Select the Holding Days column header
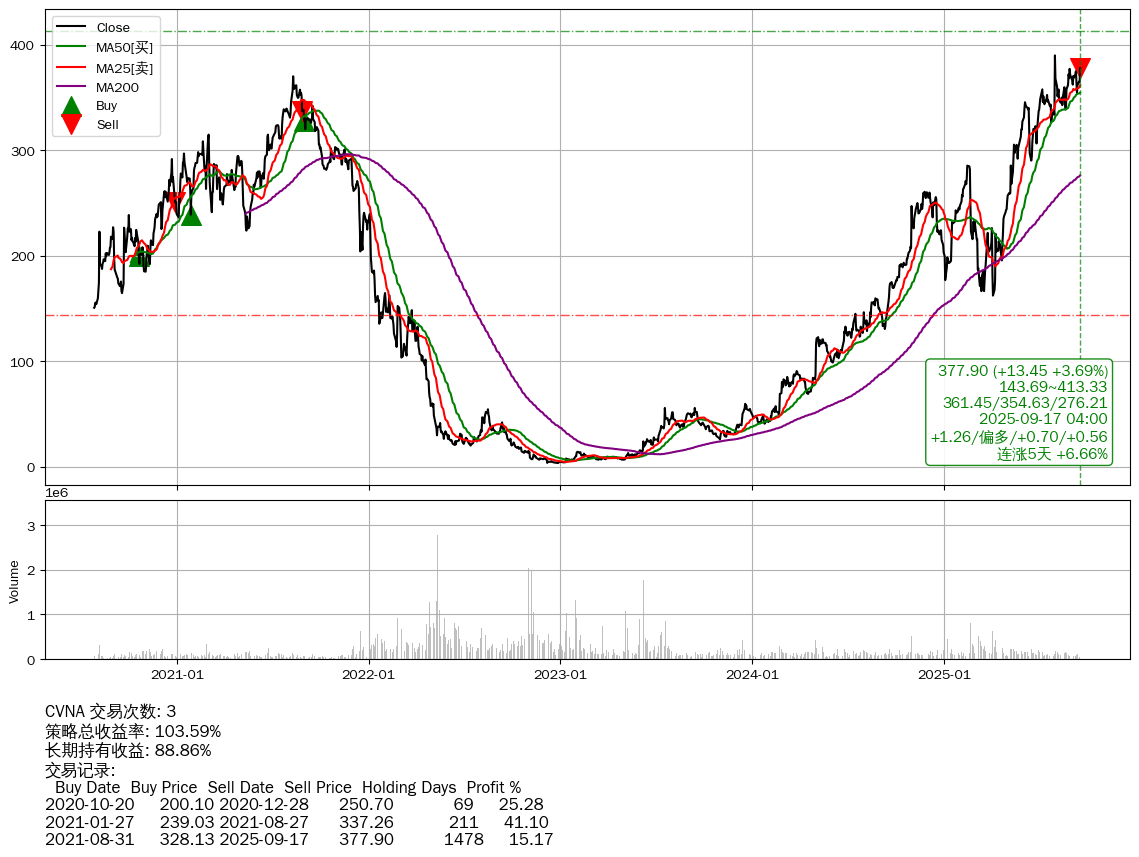This screenshot has height=857, width=1139. pos(408,788)
